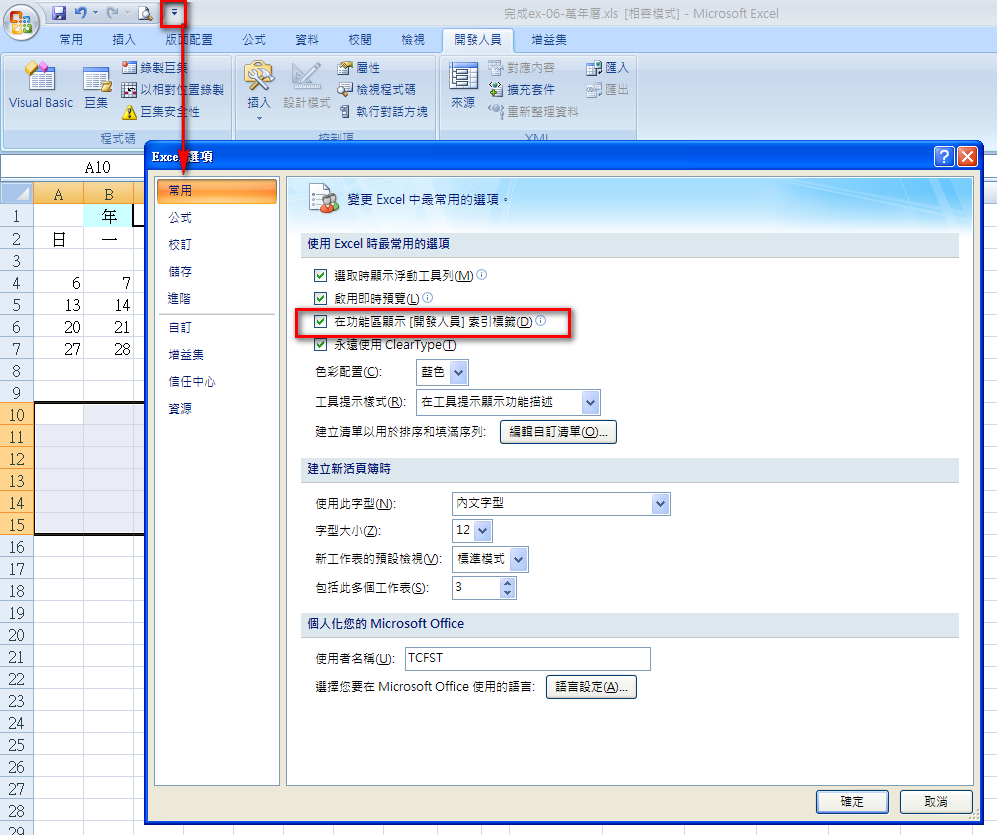Select 儲存 category in options list

tap(216, 272)
